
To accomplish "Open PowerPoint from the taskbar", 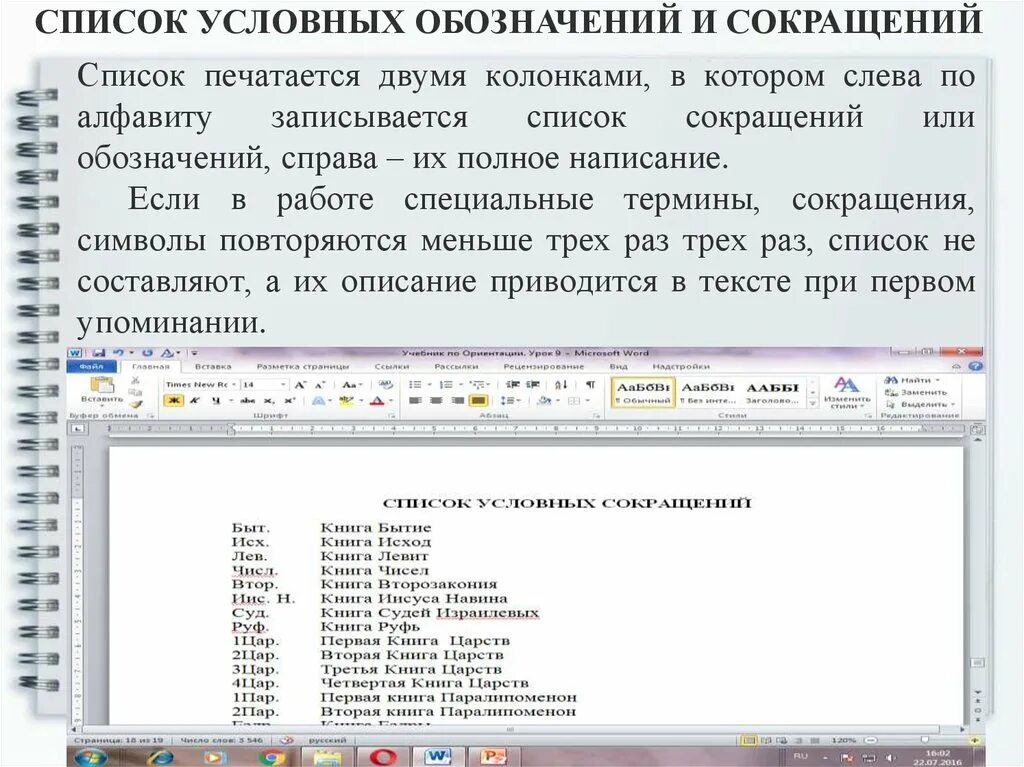I will [x=492, y=757].
